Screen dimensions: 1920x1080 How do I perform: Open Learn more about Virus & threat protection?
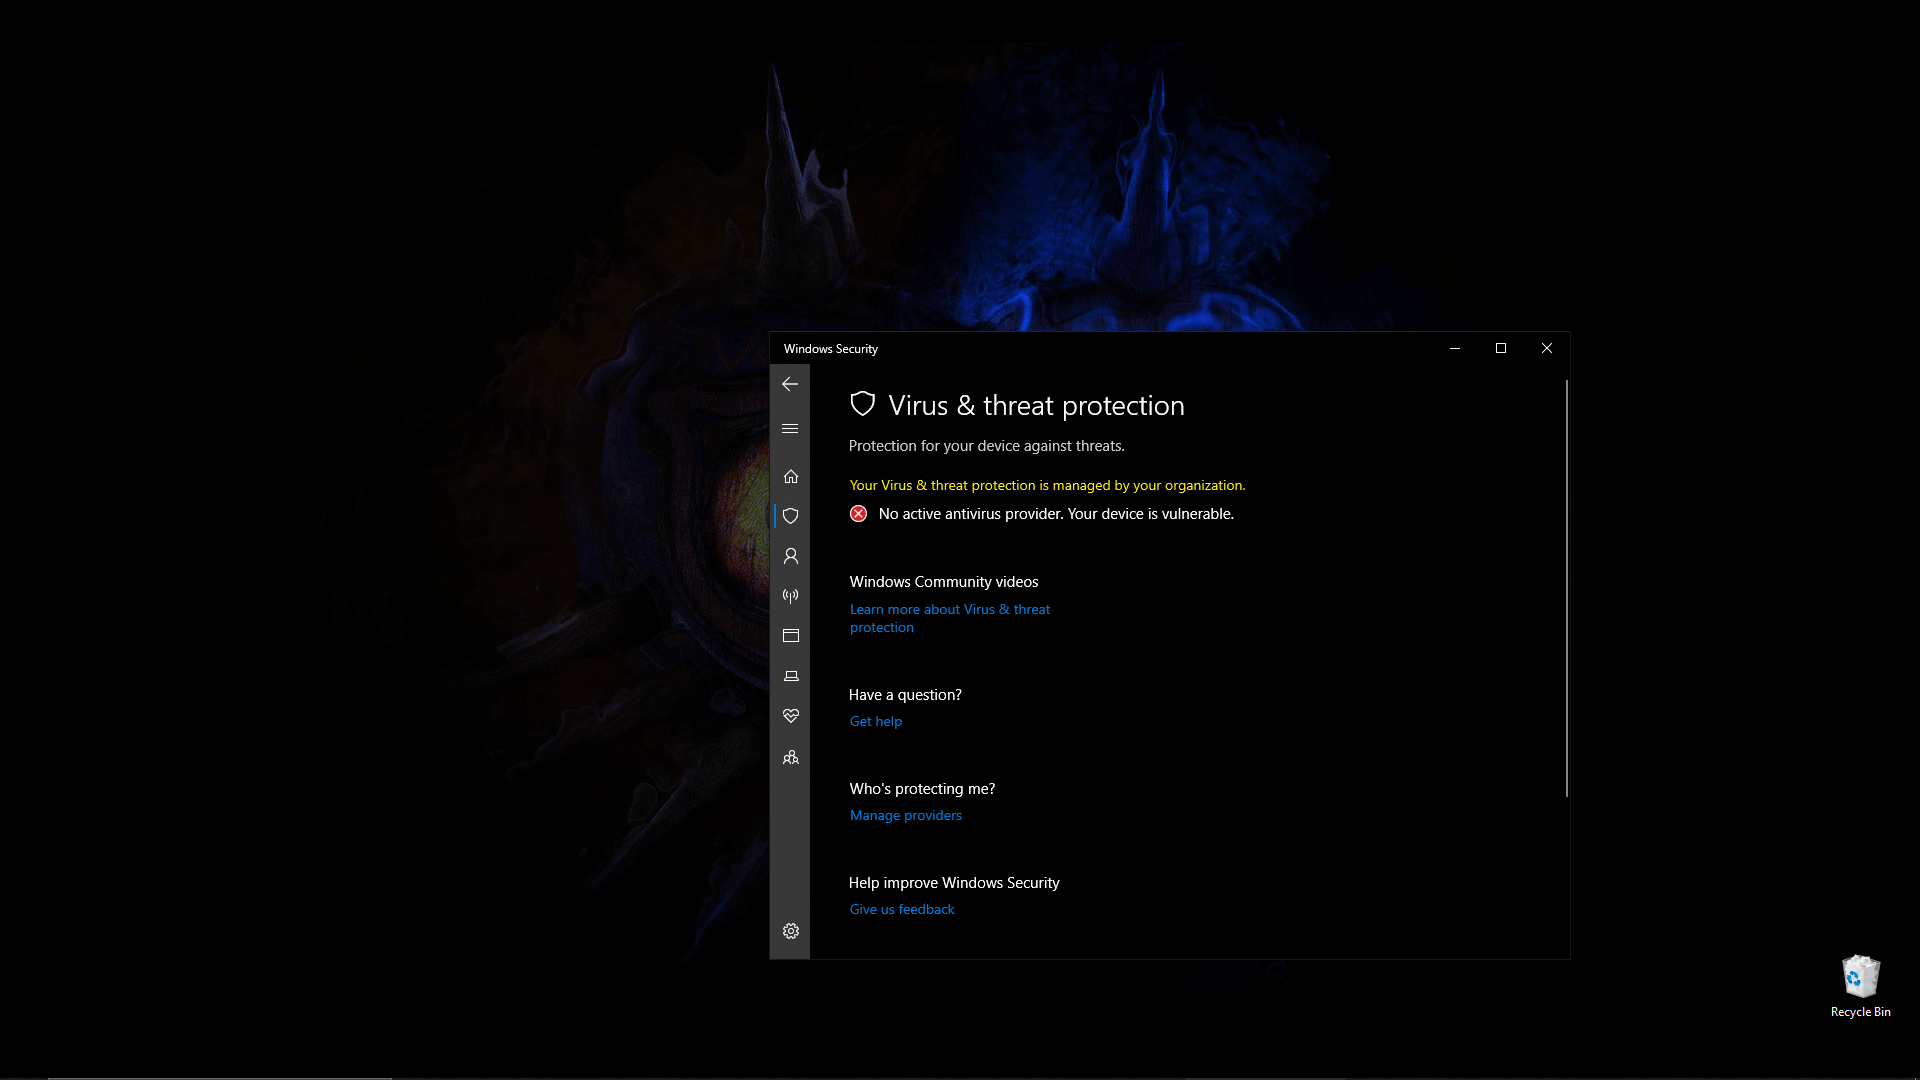(950, 618)
